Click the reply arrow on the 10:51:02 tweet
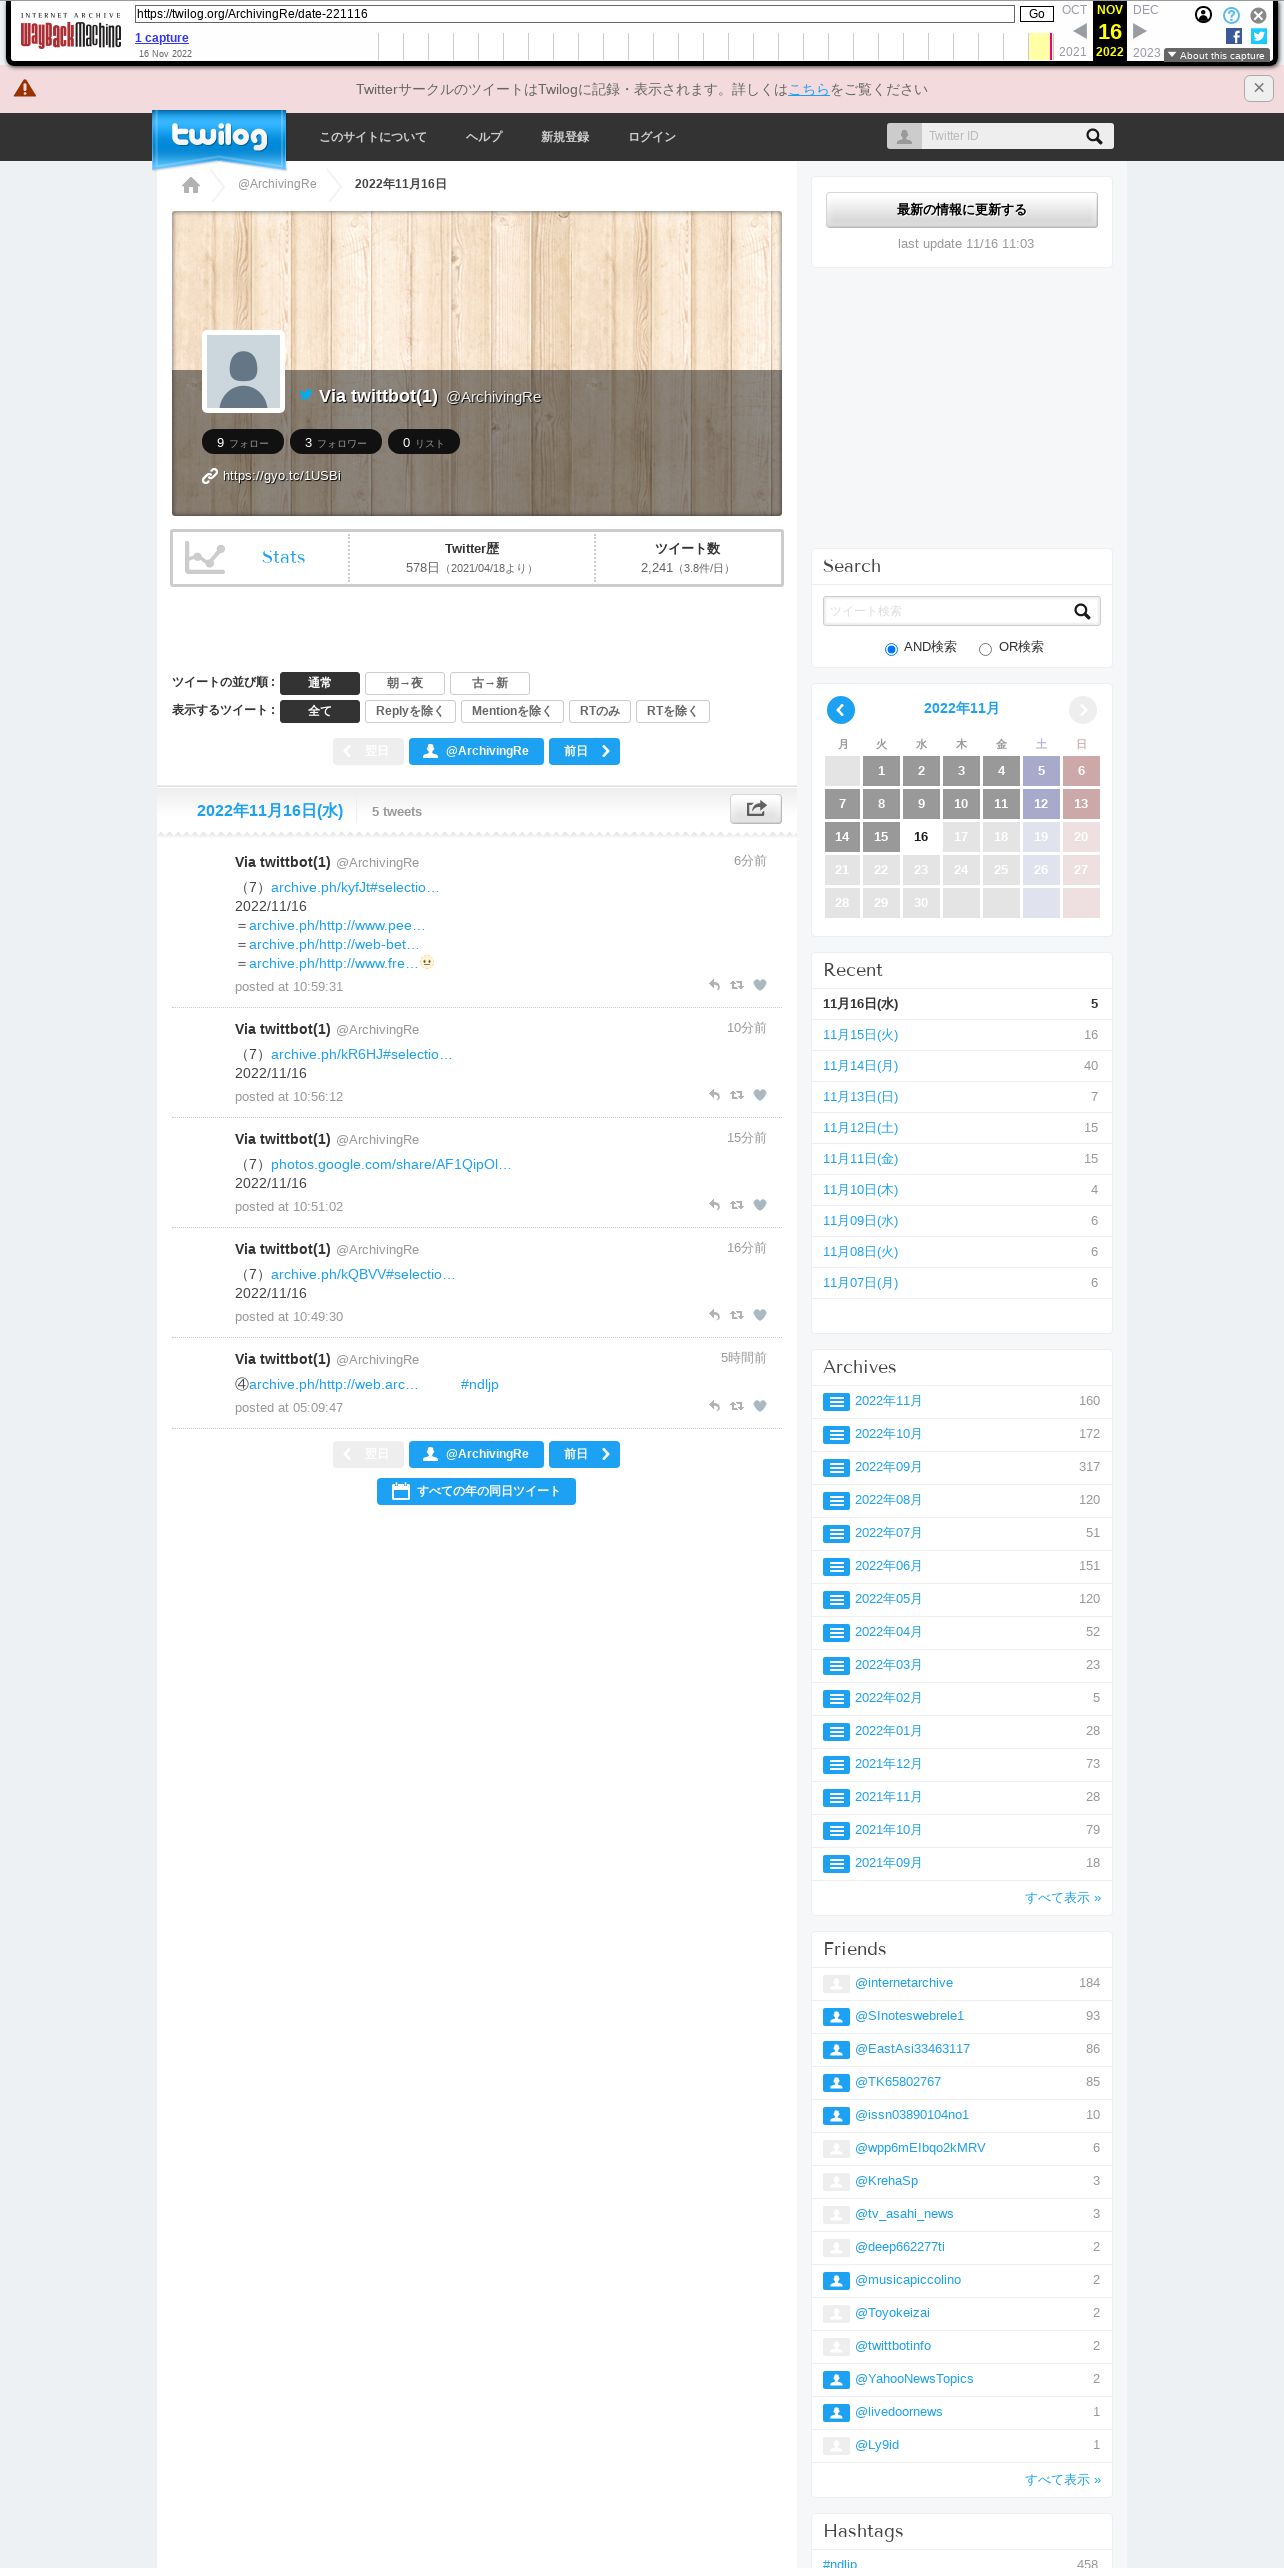This screenshot has height=2568, width=1284. (714, 1205)
